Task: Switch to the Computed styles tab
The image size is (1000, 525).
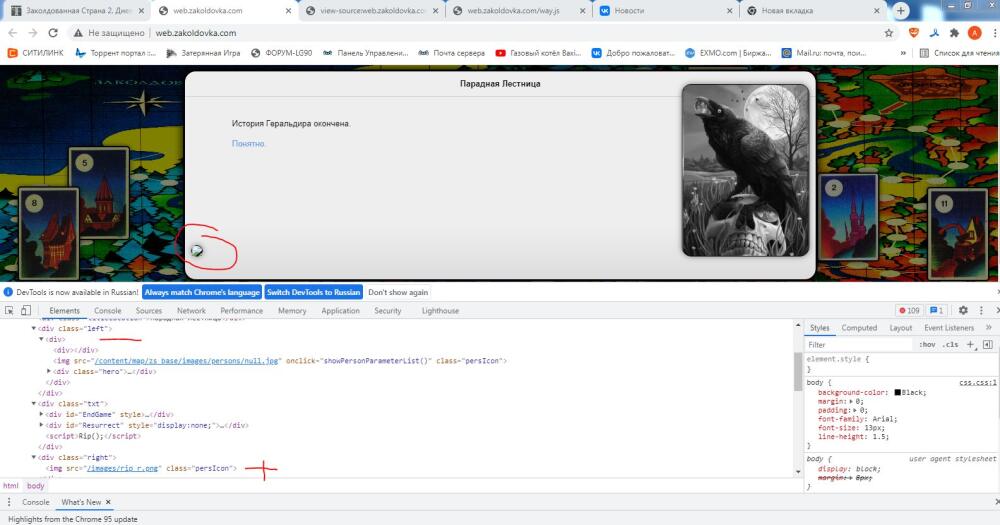Action: coord(859,328)
